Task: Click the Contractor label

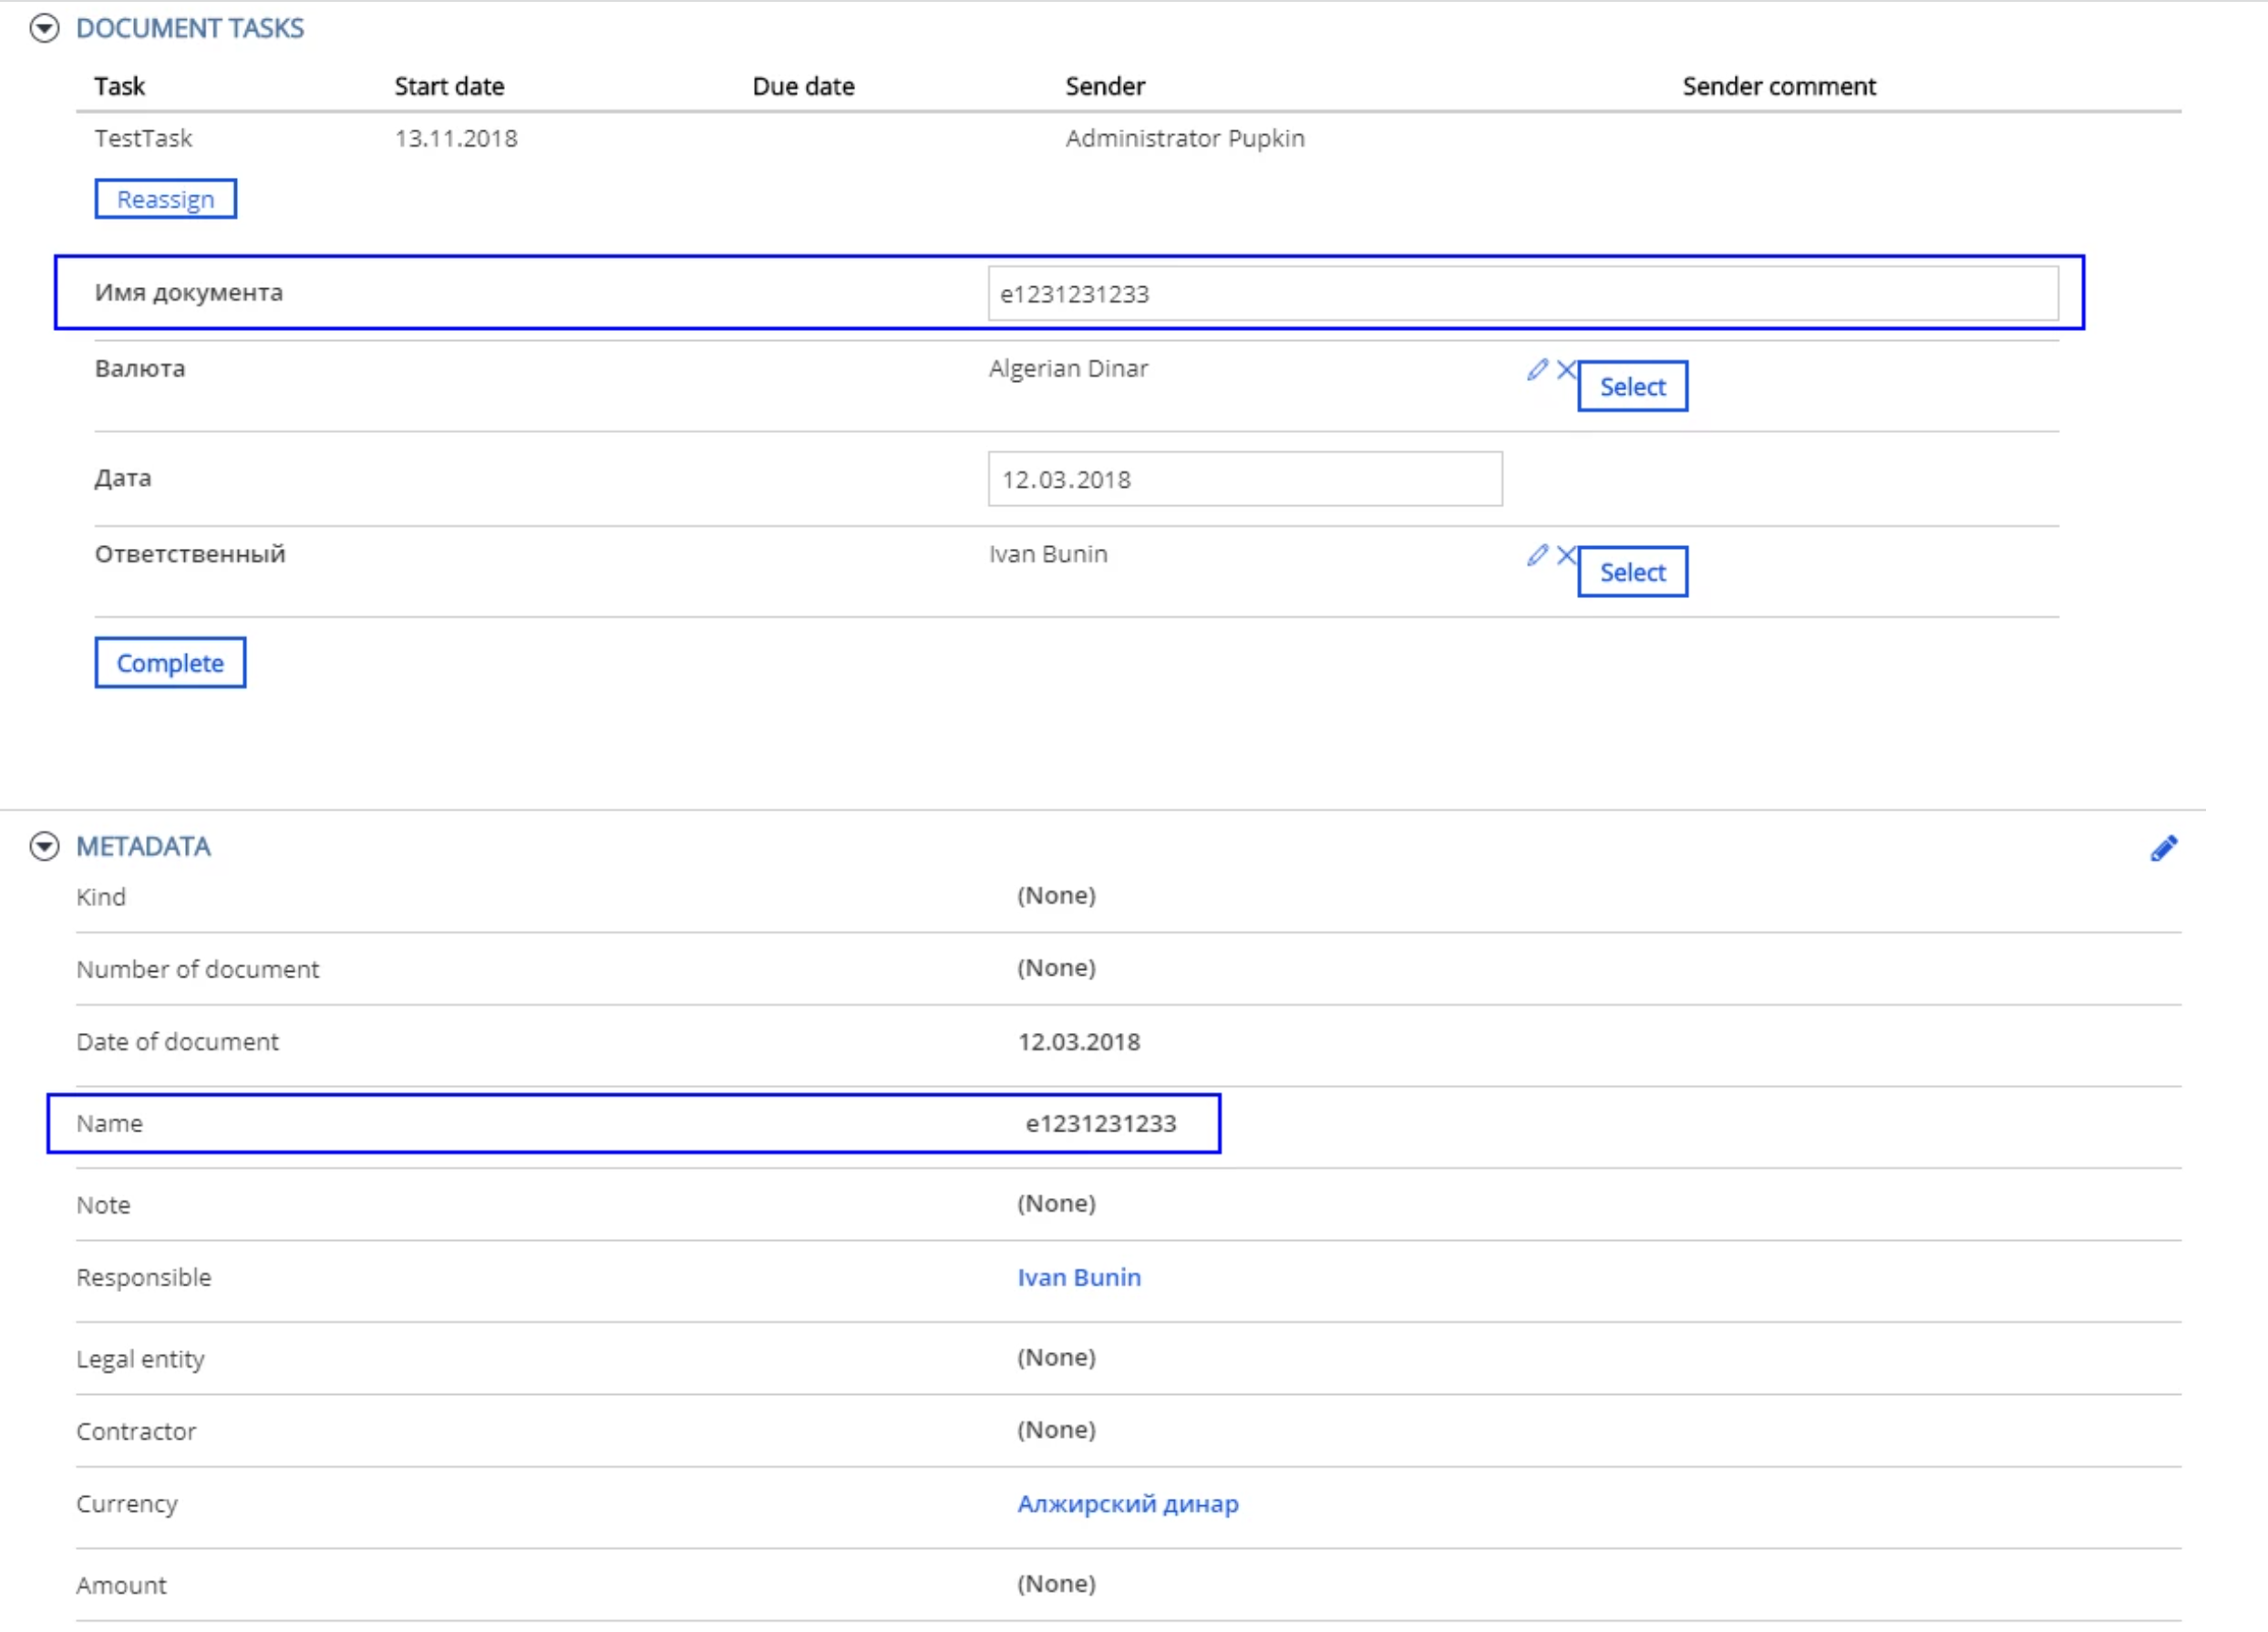Action: (136, 1432)
